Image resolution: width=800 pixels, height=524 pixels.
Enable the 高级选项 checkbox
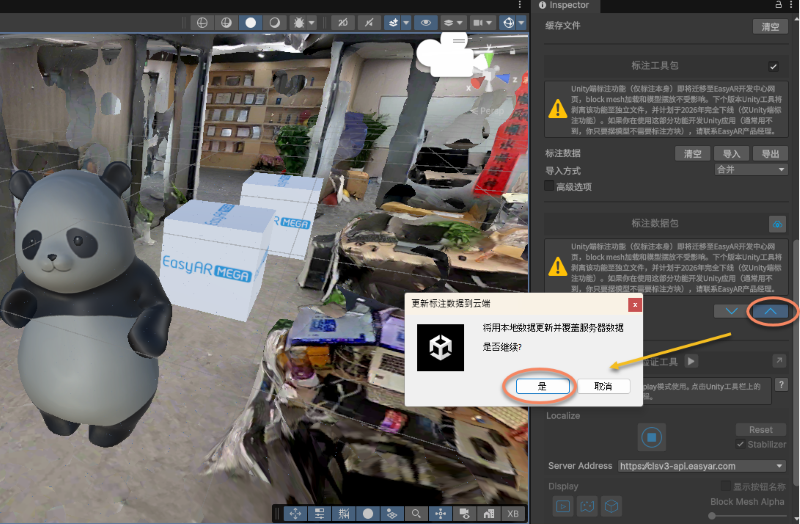pyautogui.click(x=549, y=186)
